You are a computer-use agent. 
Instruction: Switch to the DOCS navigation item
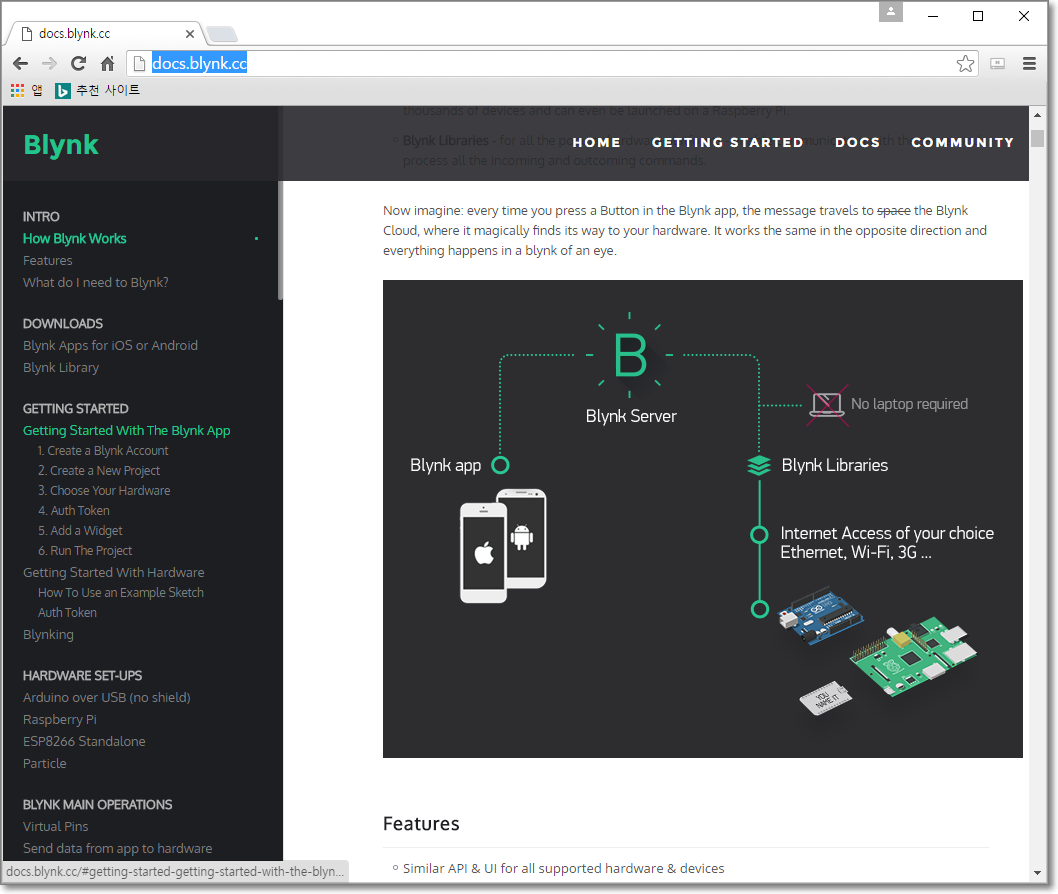(x=857, y=142)
